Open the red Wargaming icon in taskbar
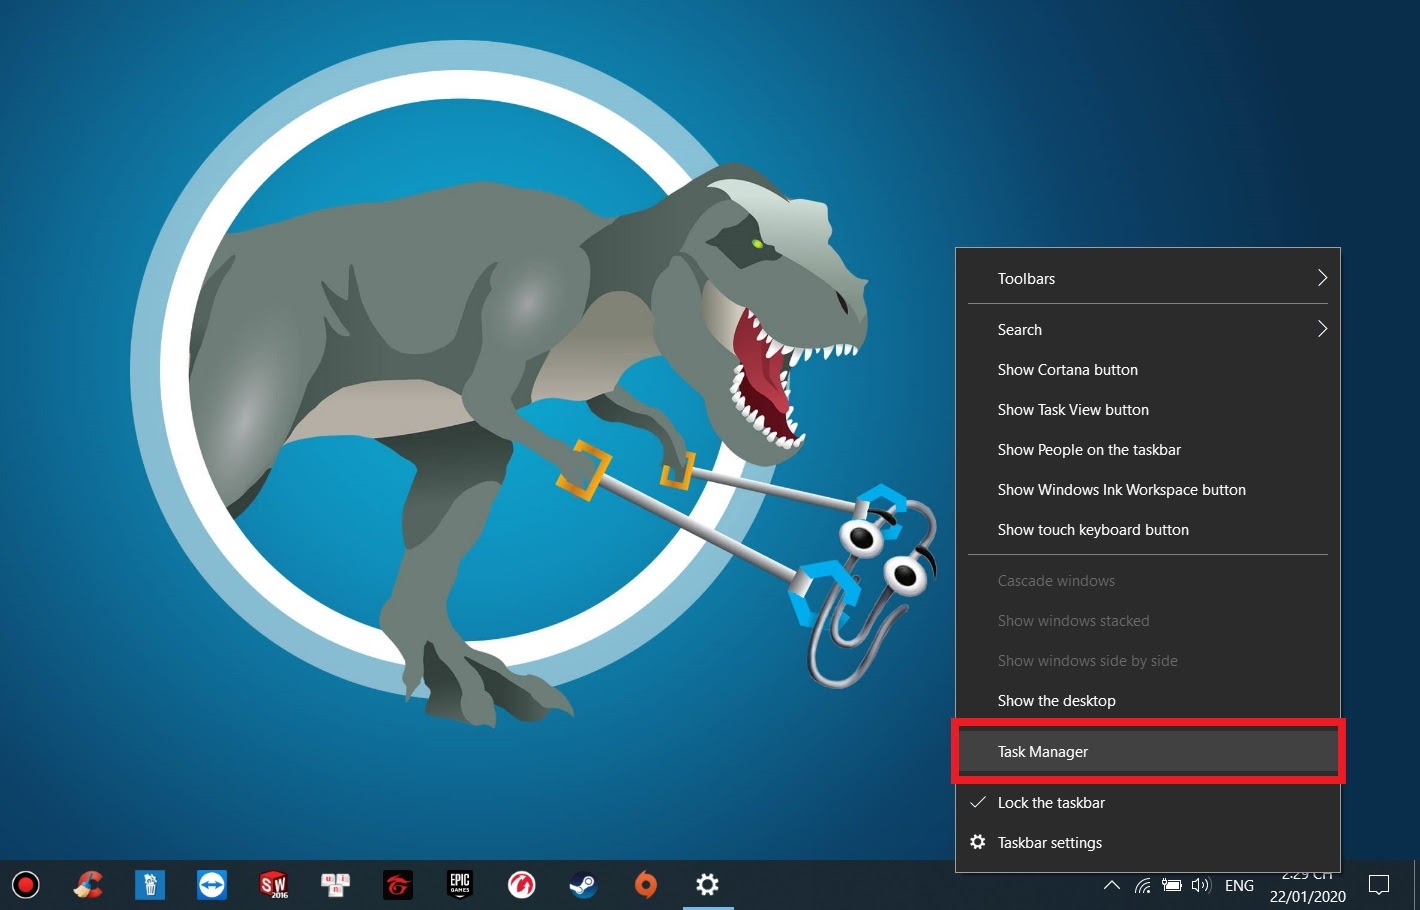The image size is (1420, 910). pyautogui.click(x=522, y=885)
